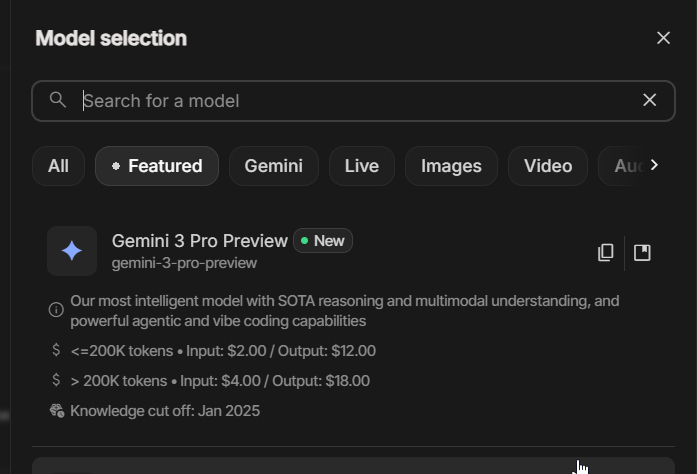This screenshot has width=697, height=474.
Task: Click the green New badge
Action: coord(323,241)
